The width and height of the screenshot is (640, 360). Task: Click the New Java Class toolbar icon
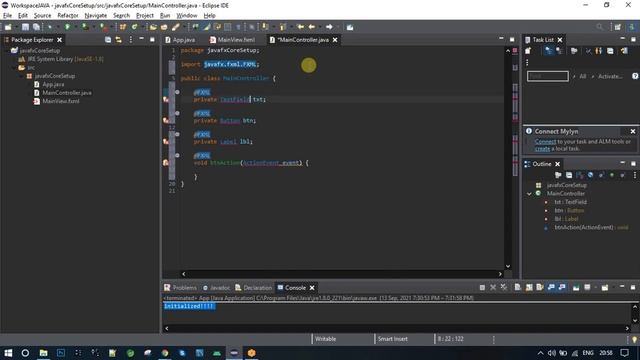tap(134, 27)
